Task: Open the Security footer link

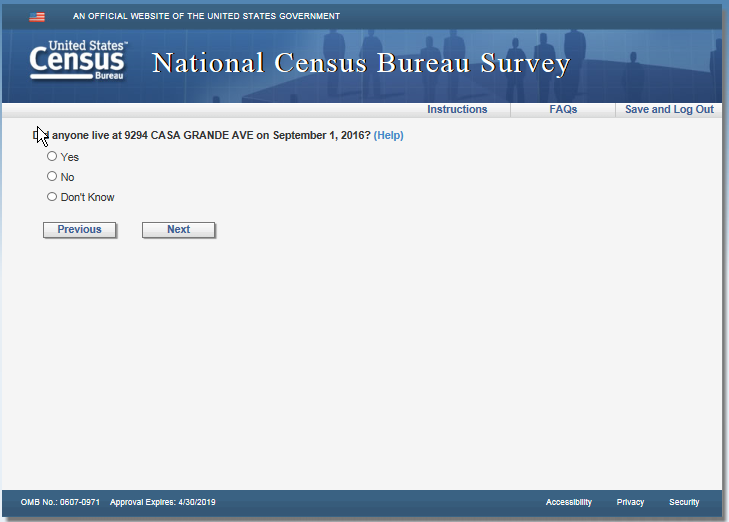Action: click(684, 502)
